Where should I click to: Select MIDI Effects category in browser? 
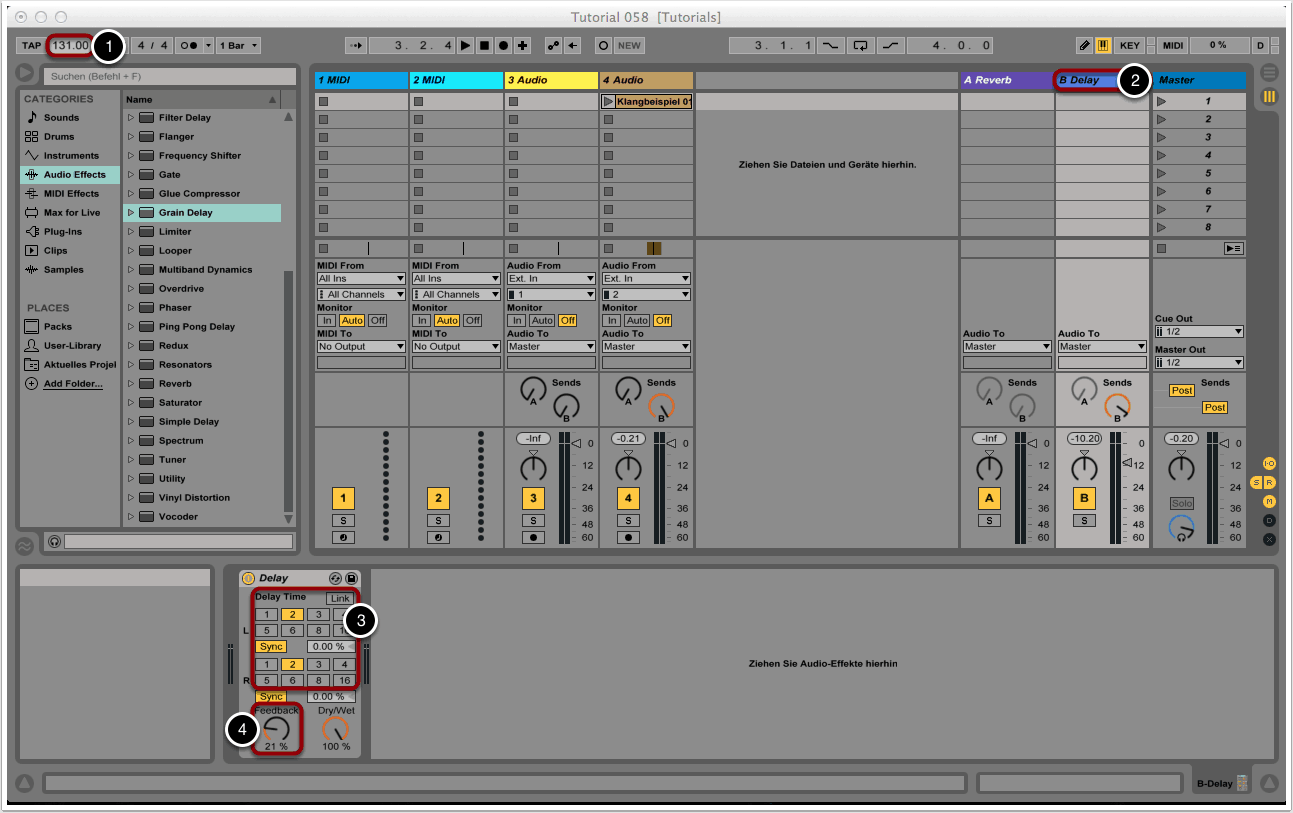[71, 194]
